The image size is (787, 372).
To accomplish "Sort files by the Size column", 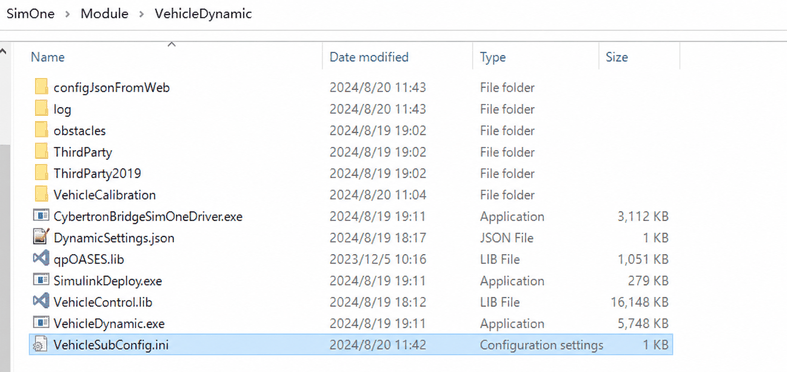I will click(616, 57).
